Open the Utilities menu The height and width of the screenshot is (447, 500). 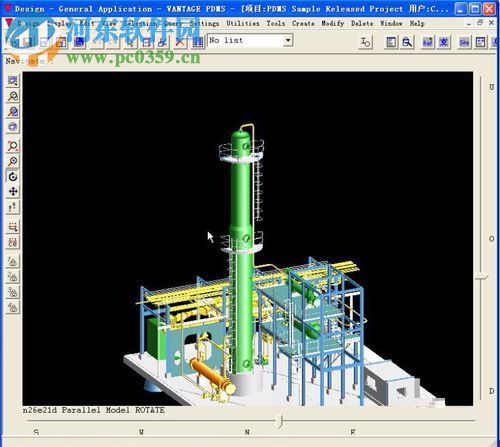[x=243, y=23]
